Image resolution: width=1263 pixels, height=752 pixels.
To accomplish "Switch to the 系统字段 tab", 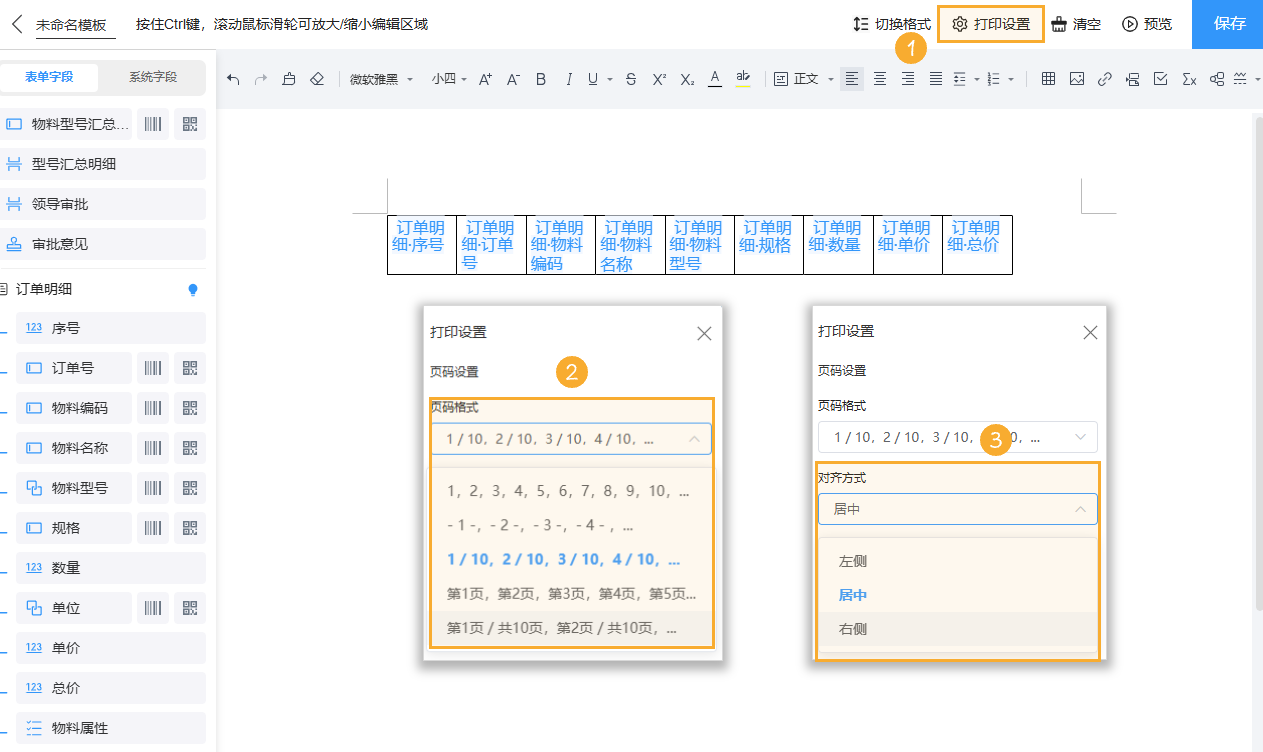I will tap(152, 78).
